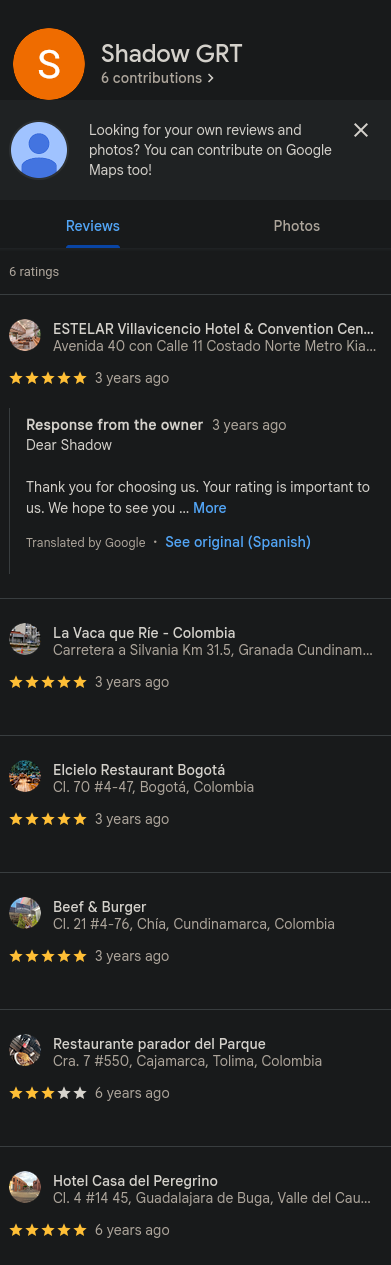Click the five-star rating under Beef & Burger
The width and height of the screenshot is (391, 1265).
[48, 956]
